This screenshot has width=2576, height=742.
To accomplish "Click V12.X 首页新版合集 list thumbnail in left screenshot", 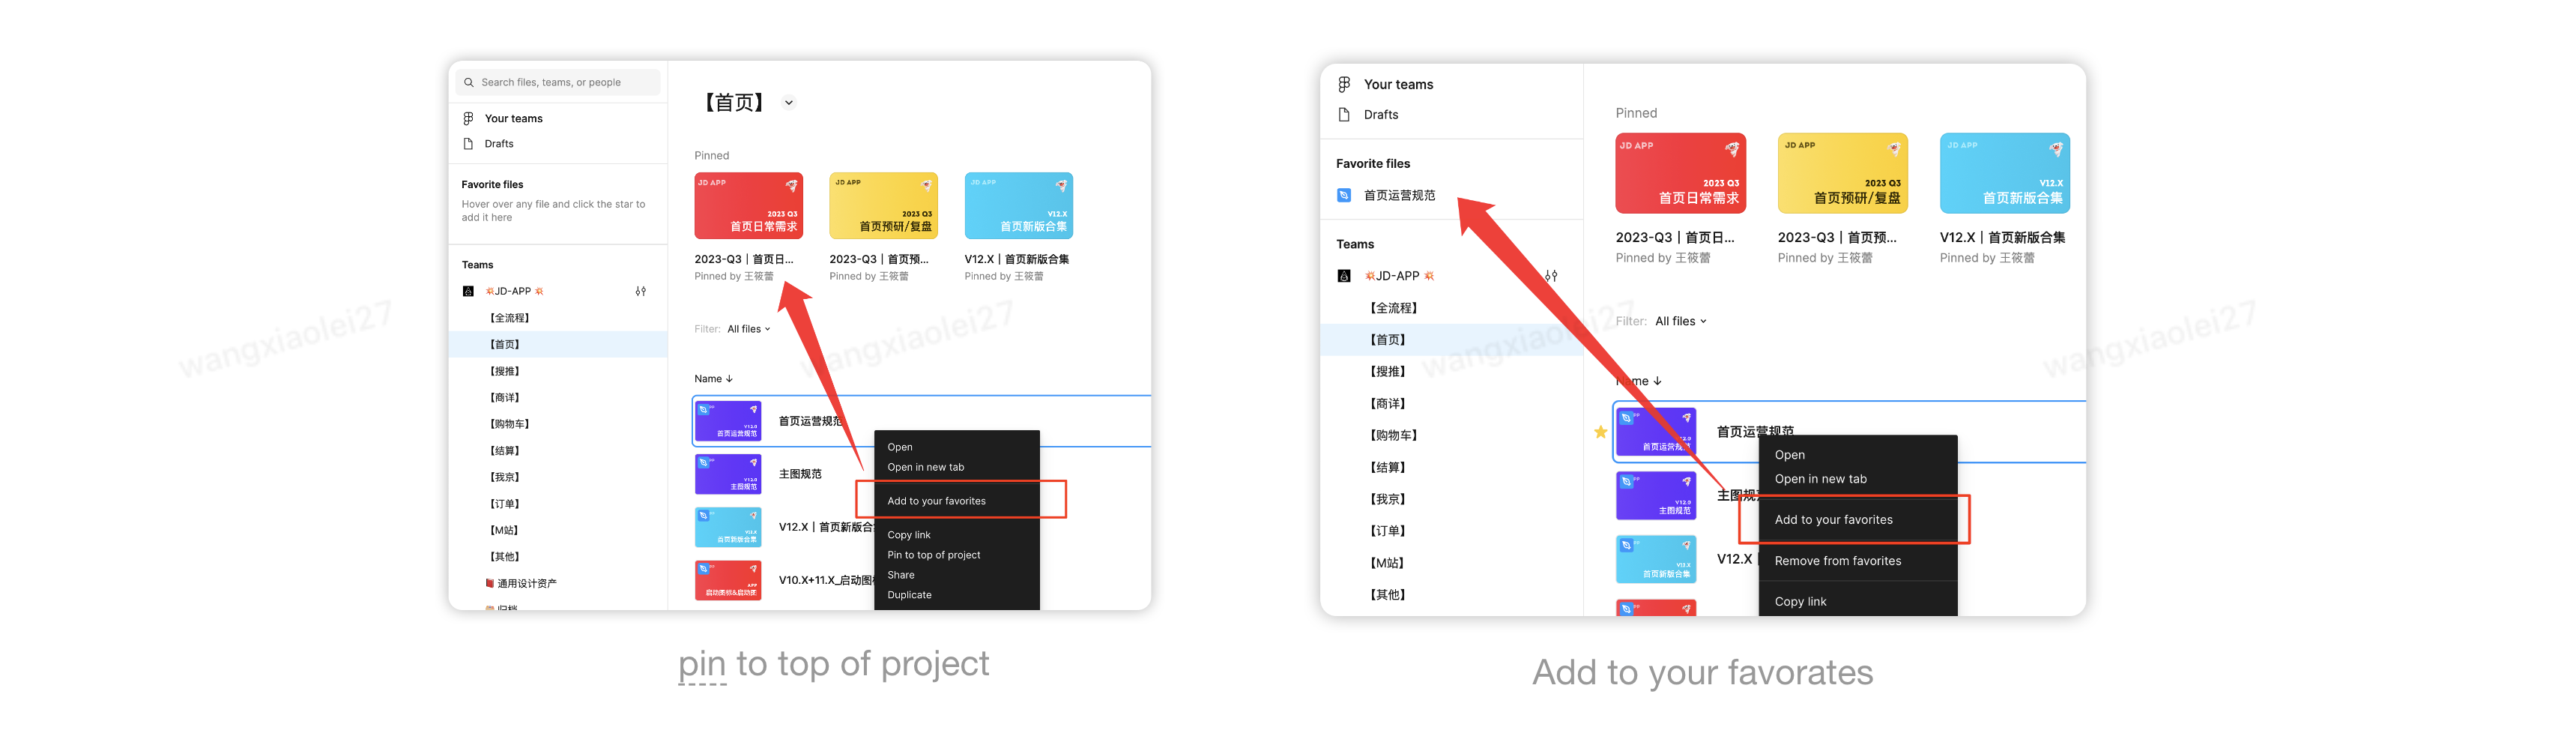I will pos(728,527).
